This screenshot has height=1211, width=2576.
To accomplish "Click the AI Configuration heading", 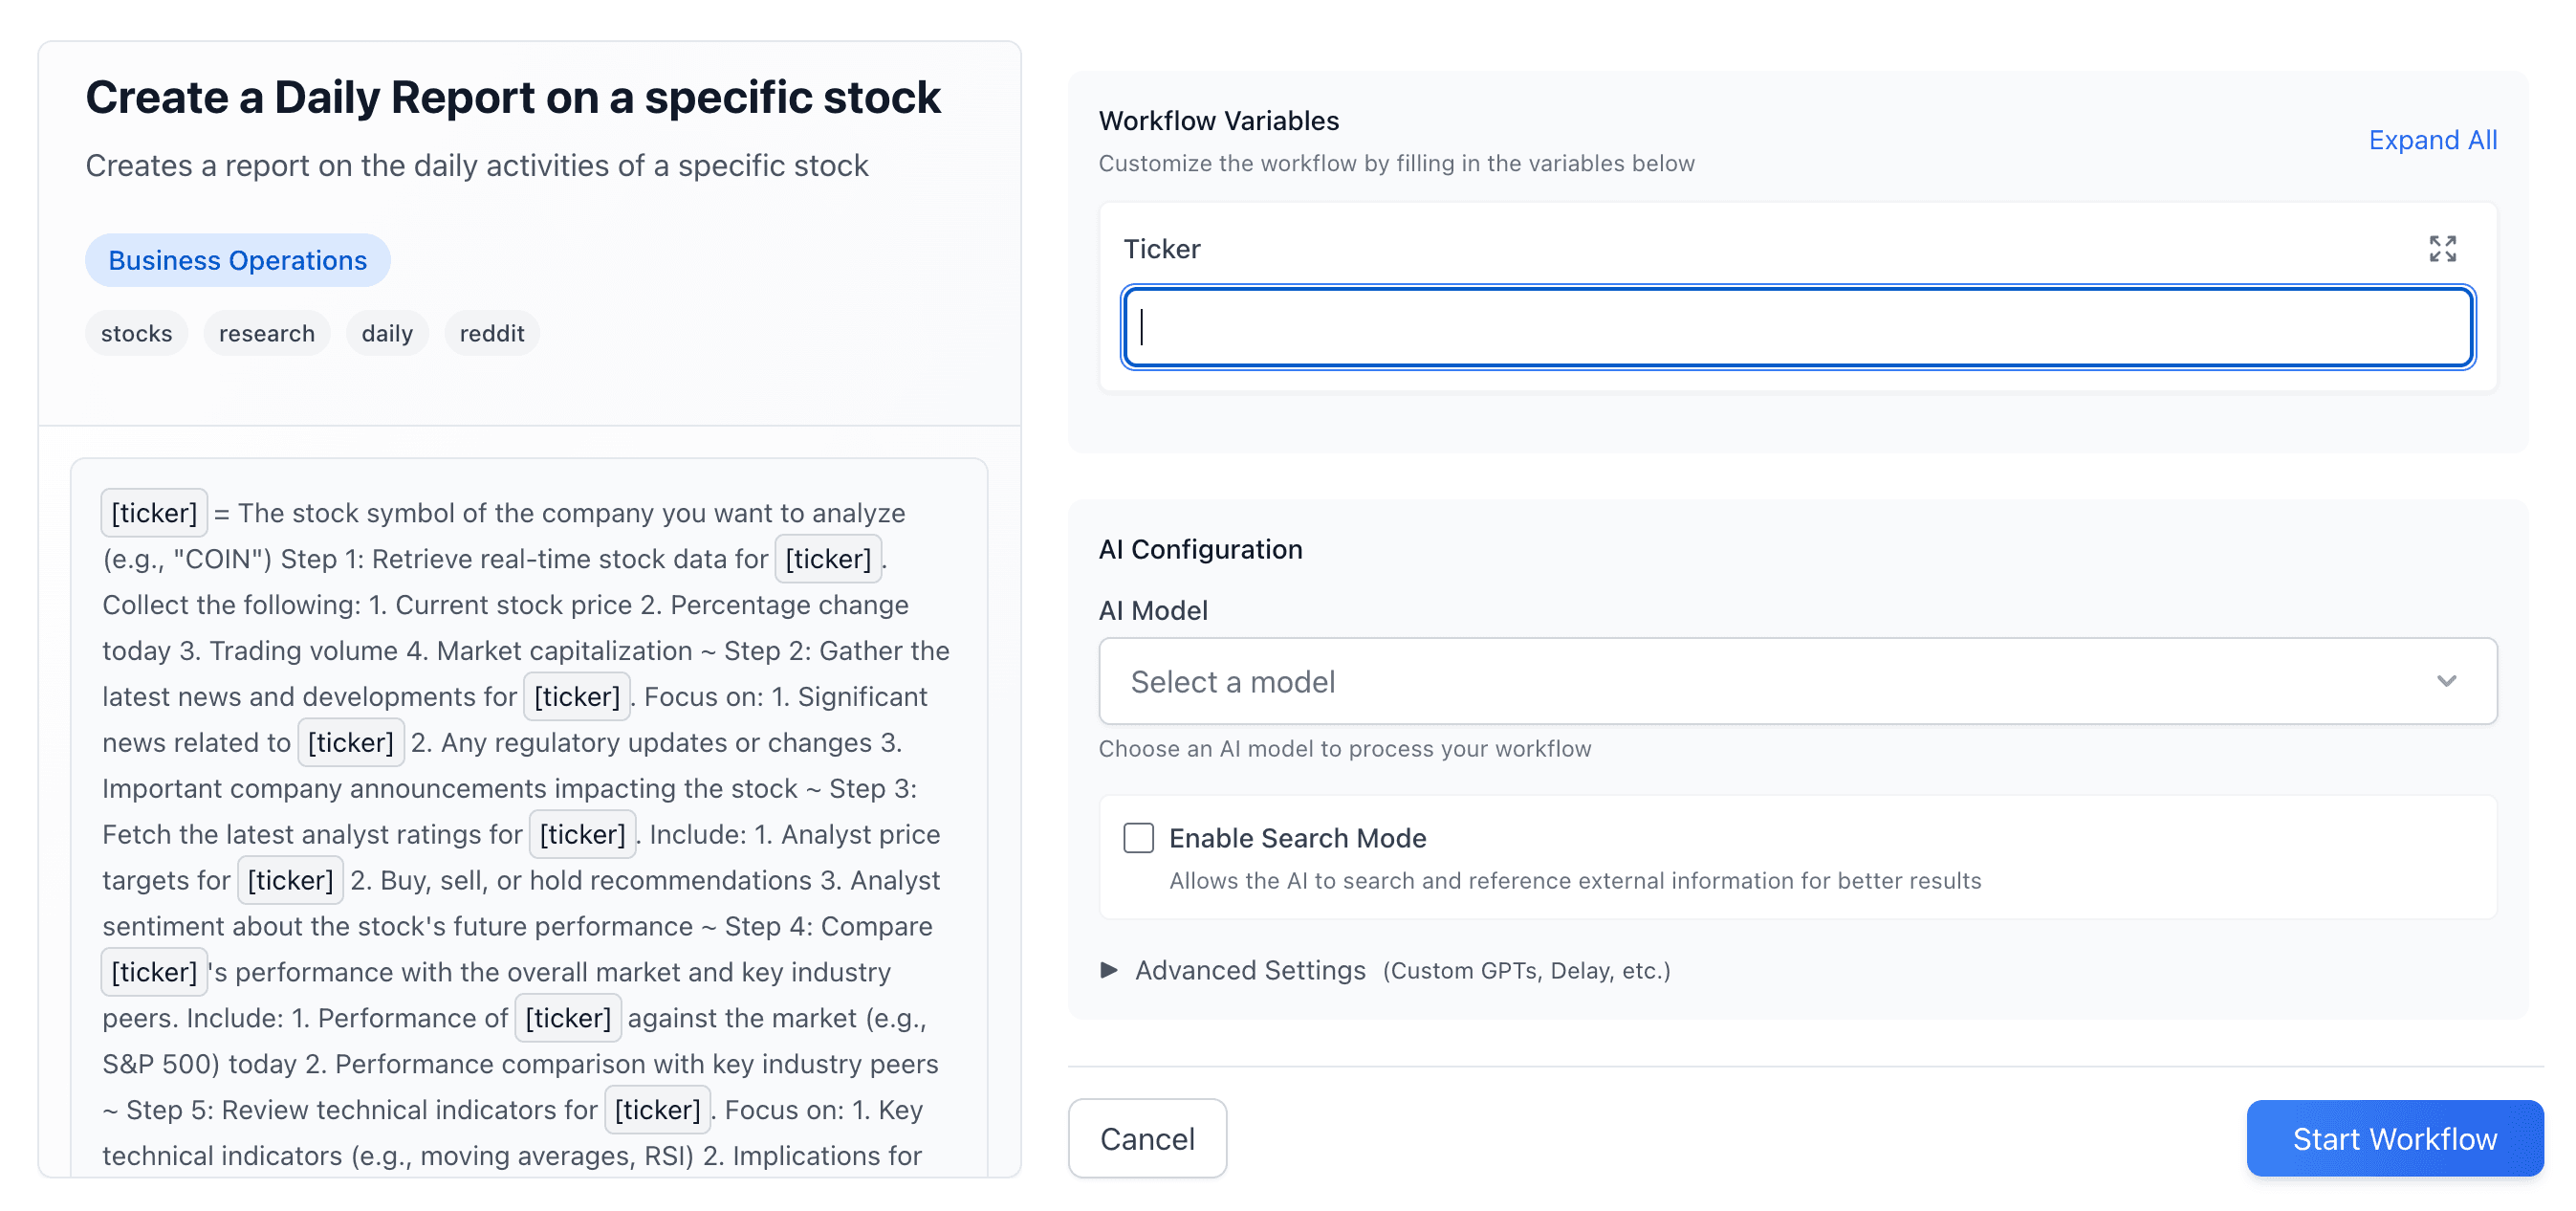I will coord(1200,549).
